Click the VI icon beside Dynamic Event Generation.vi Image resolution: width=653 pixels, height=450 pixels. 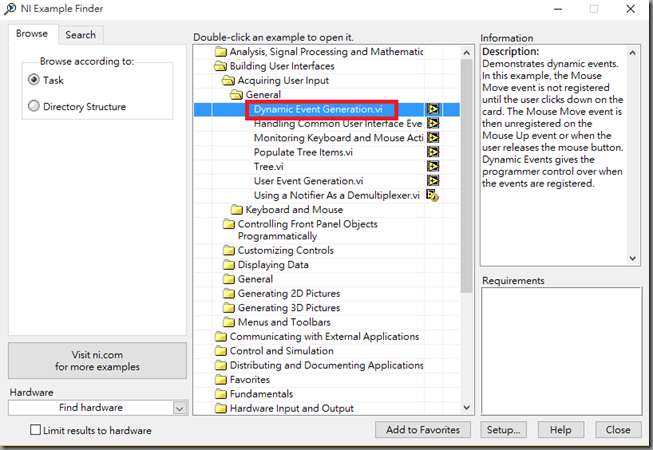click(x=433, y=109)
